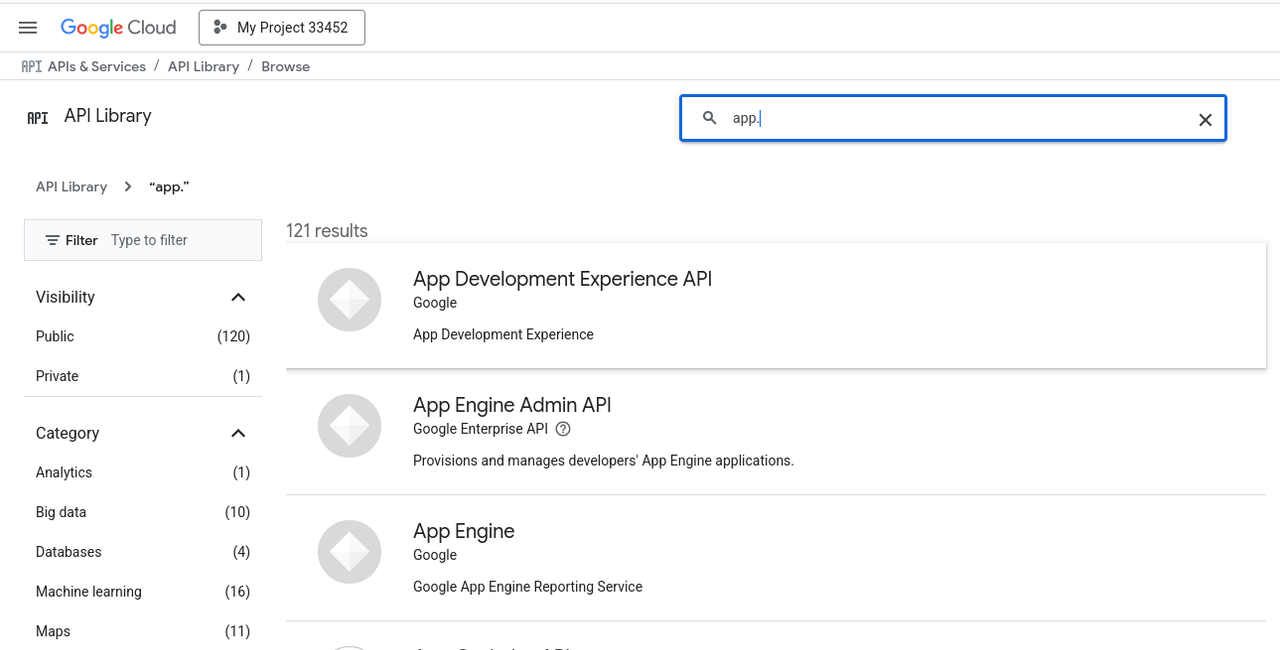Screen dimensions: 1280x650
Task: Filter by Public visibility
Action: 55,337
